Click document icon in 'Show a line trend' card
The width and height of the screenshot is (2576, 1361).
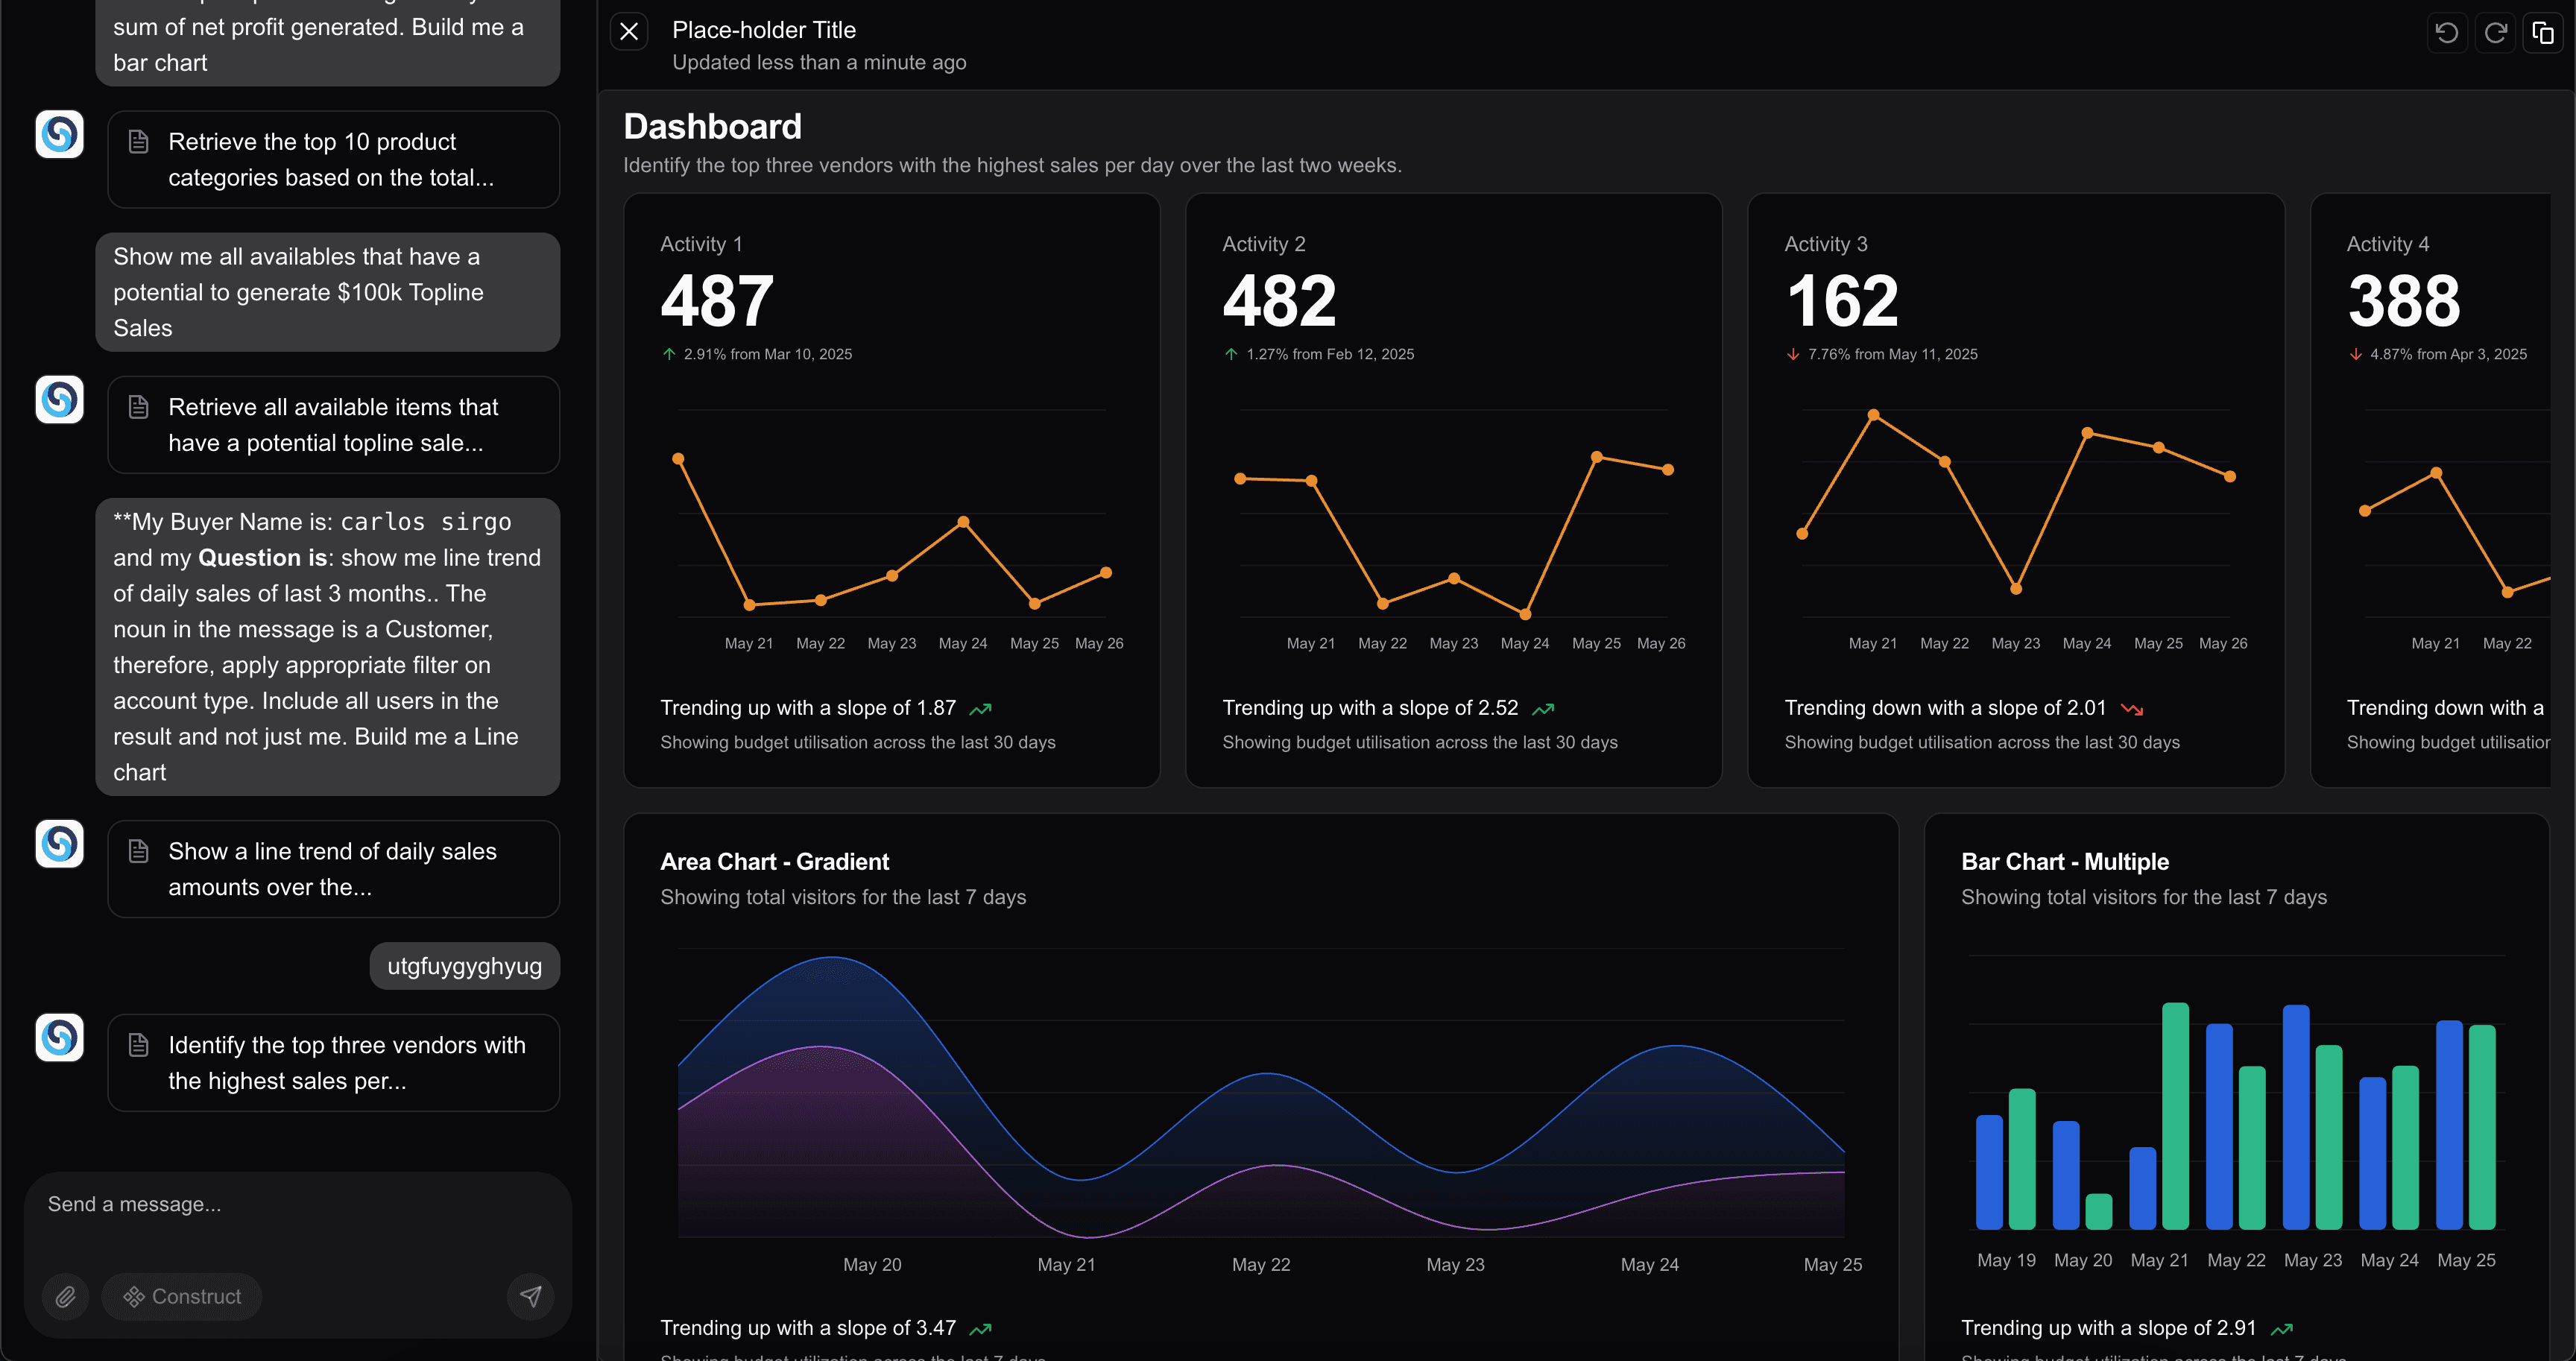[x=139, y=851]
